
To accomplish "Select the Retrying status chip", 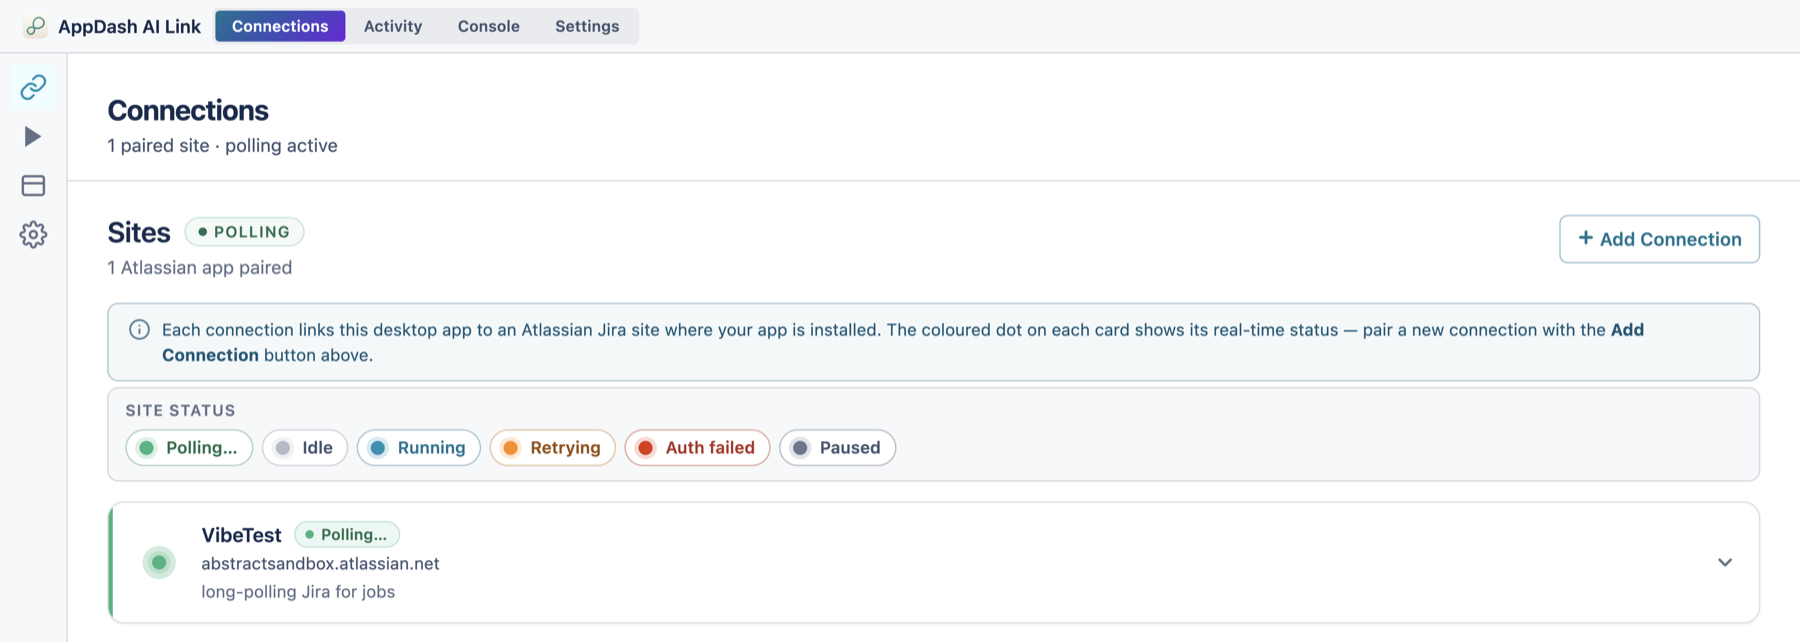I will (553, 447).
